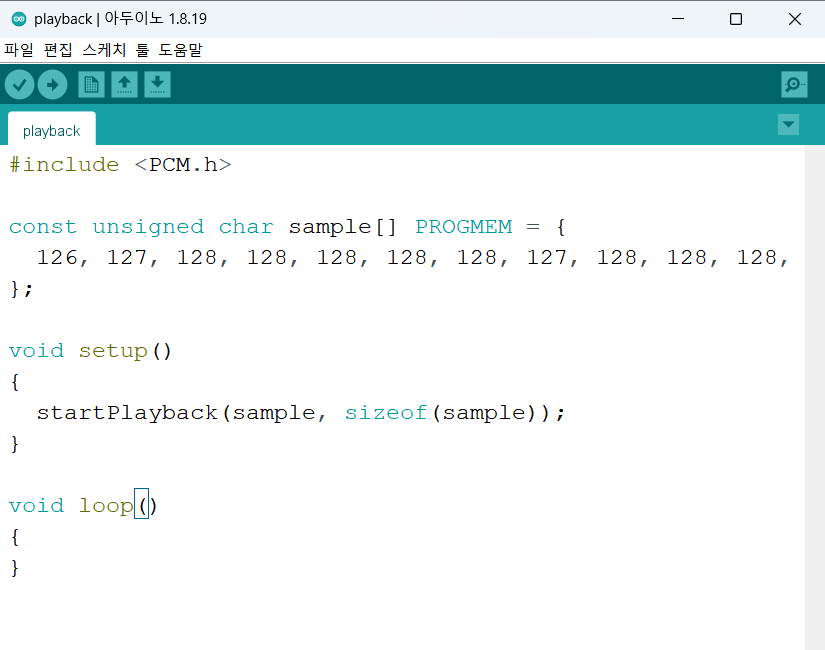This screenshot has width=825, height=650.
Task: Click the const keyword
Action: coord(43,227)
